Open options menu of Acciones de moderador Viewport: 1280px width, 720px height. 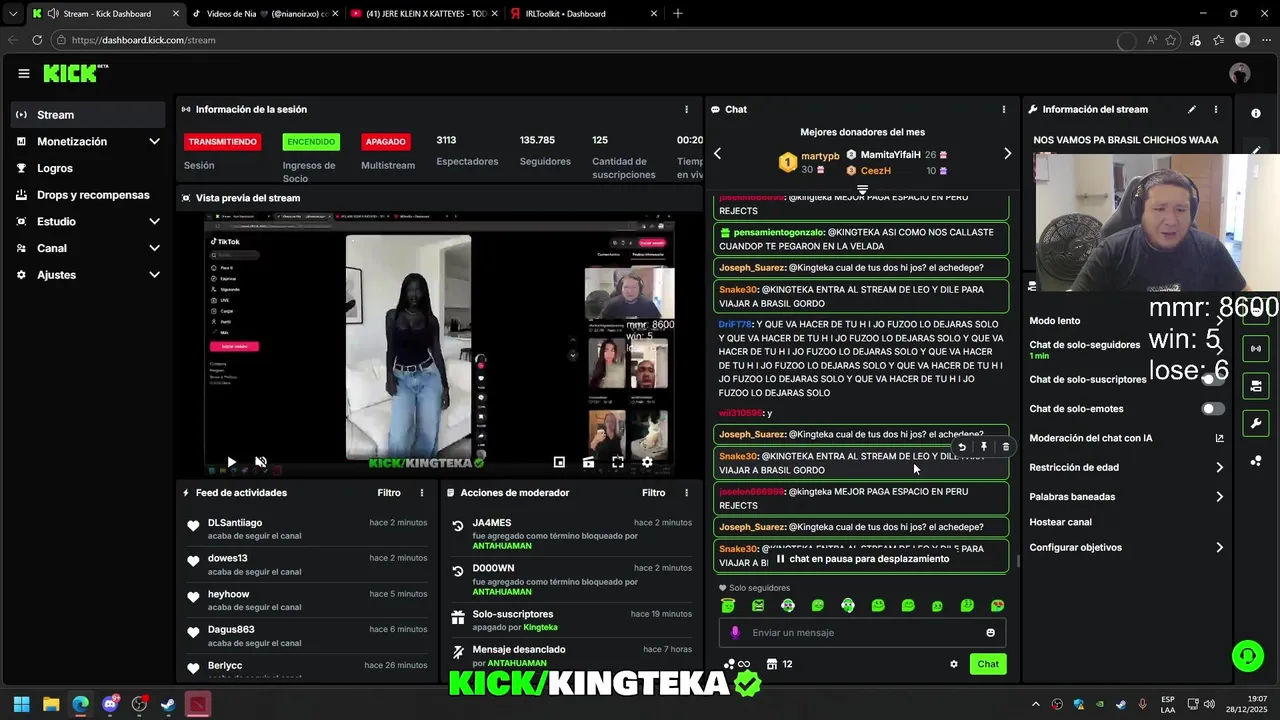686,493
